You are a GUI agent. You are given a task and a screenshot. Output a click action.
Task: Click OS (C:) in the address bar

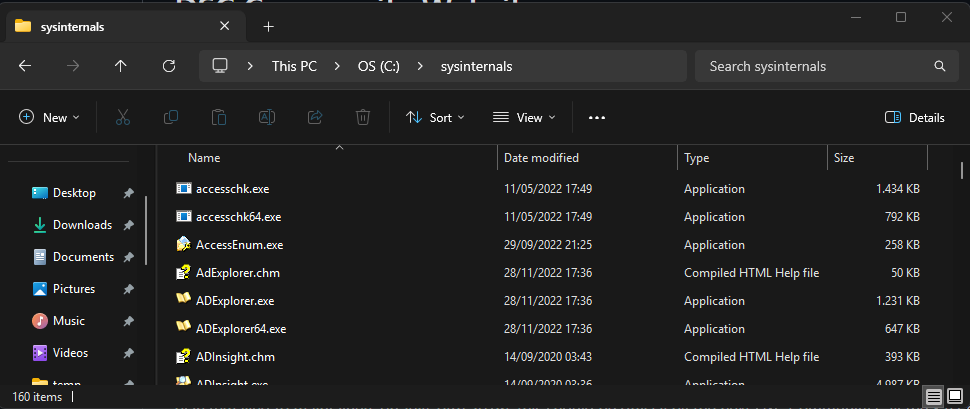tap(379, 66)
